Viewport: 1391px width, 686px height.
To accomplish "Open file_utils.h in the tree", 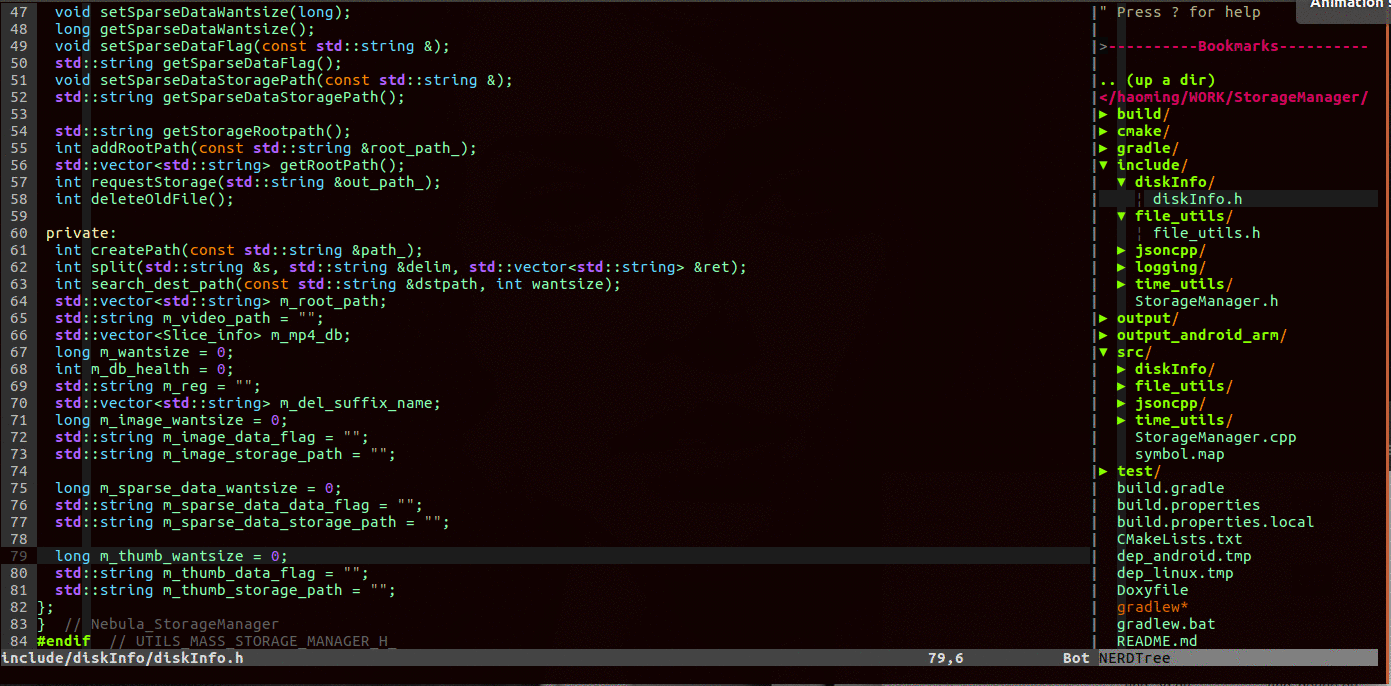I will coord(1206,233).
